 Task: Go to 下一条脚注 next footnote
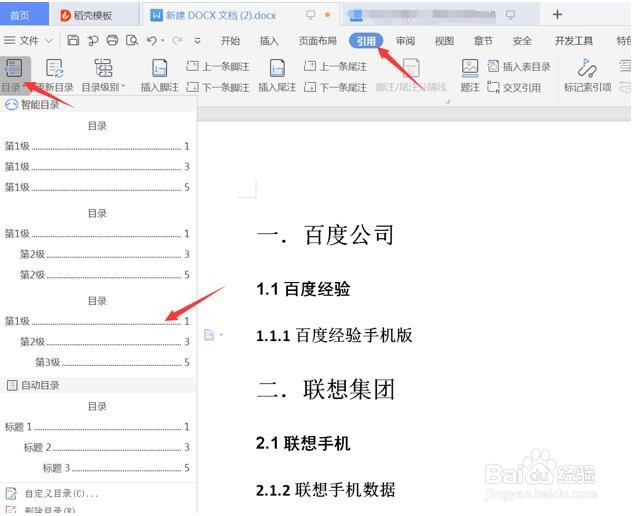(218, 87)
